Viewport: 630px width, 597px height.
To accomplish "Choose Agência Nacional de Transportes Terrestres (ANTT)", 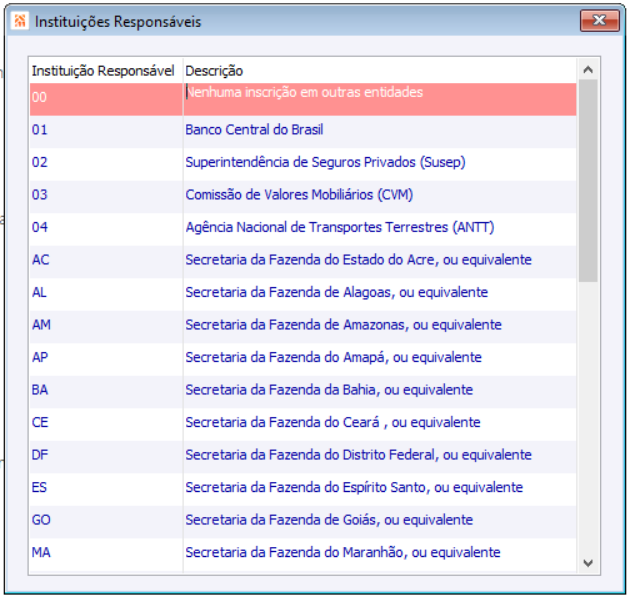I will pos(380,228).
